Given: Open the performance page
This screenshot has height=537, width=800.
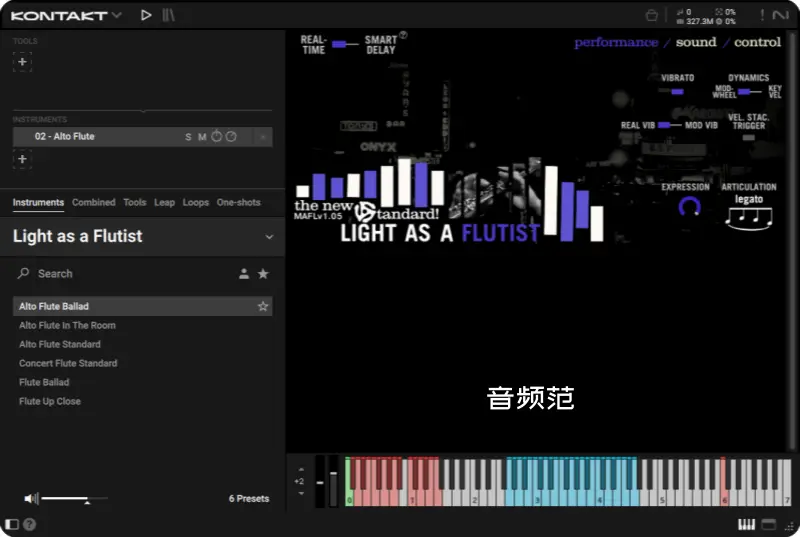Looking at the screenshot, I should click(616, 42).
